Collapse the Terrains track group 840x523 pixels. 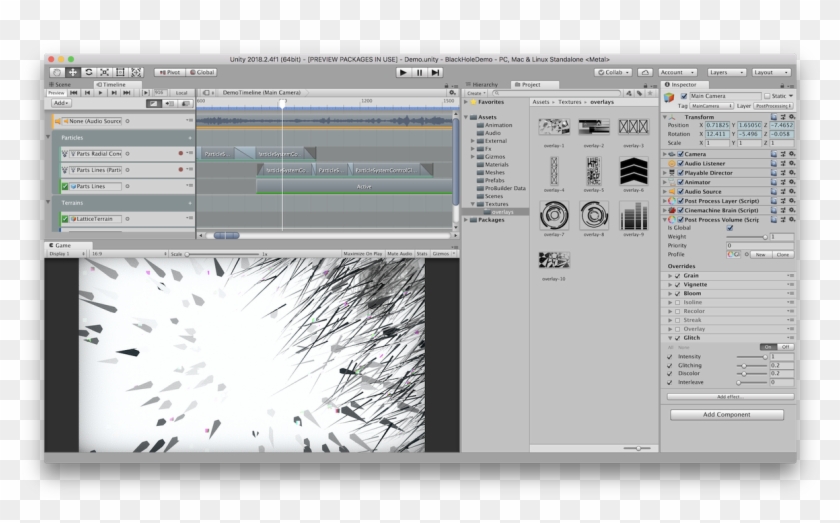click(48, 203)
